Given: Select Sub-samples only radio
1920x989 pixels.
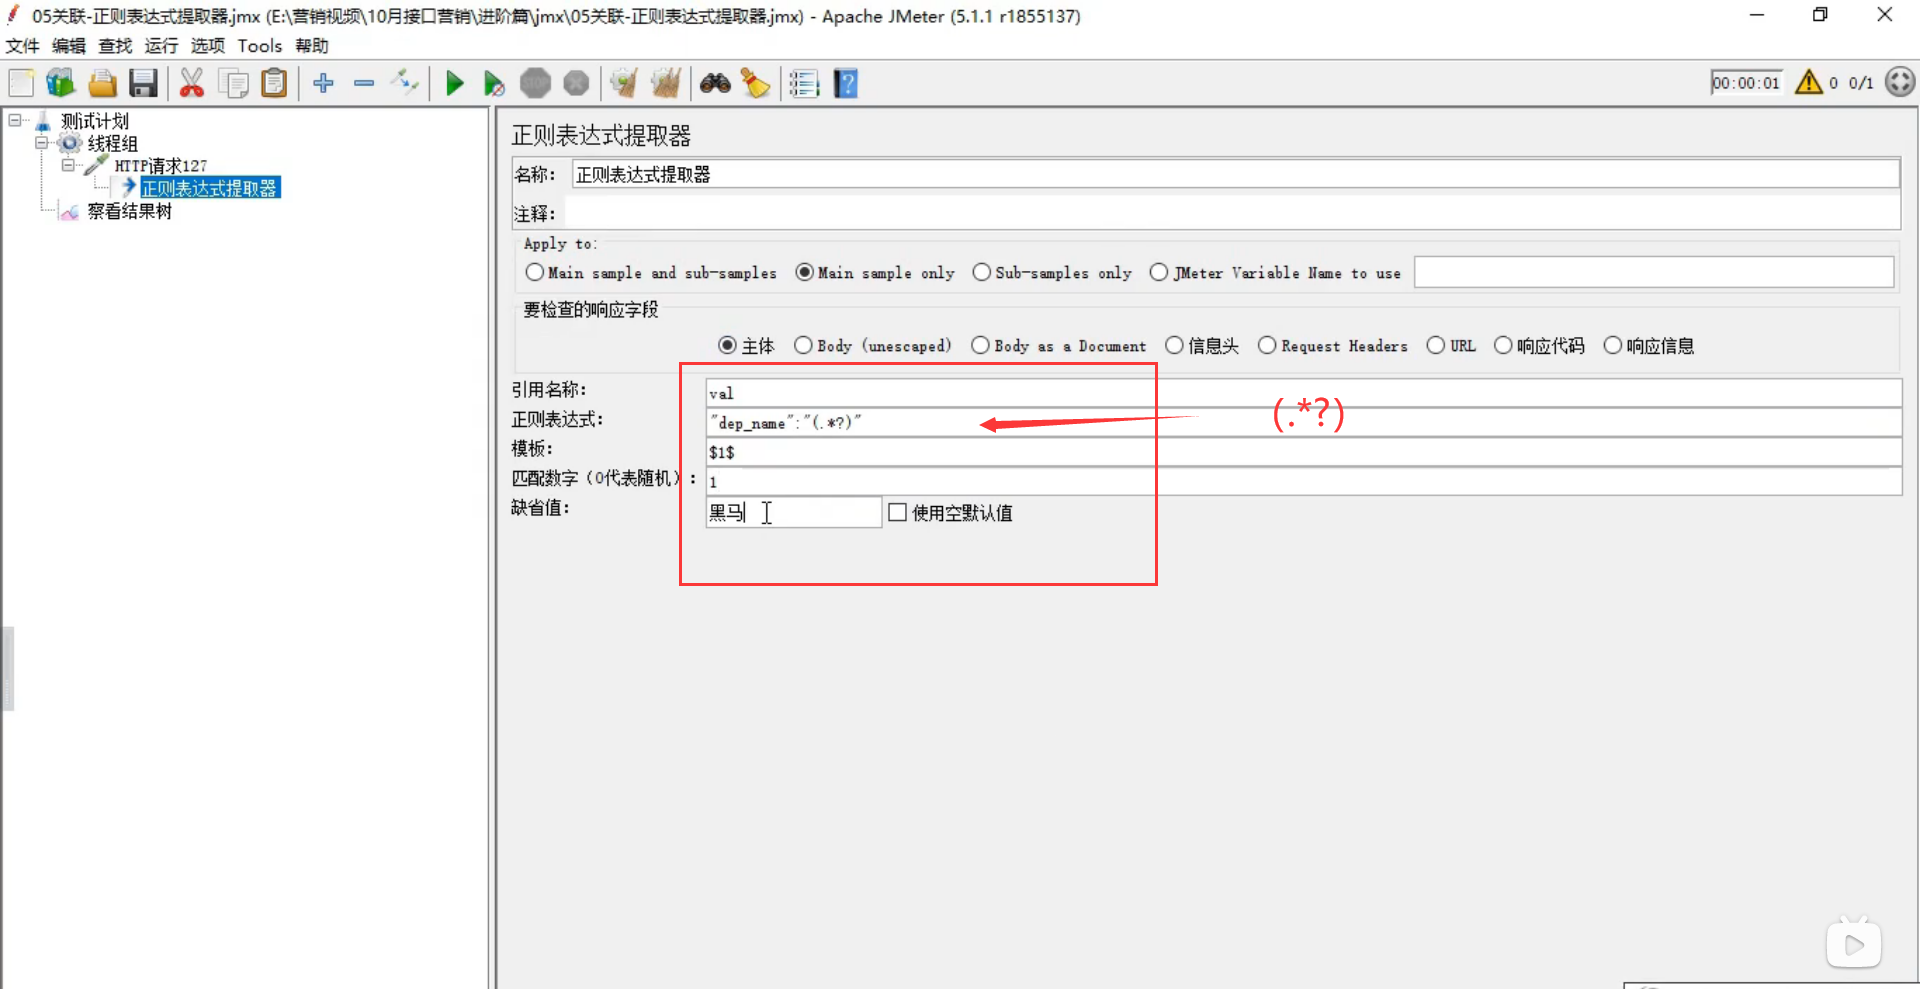Looking at the screenshot, I should (x=982, y=272).
